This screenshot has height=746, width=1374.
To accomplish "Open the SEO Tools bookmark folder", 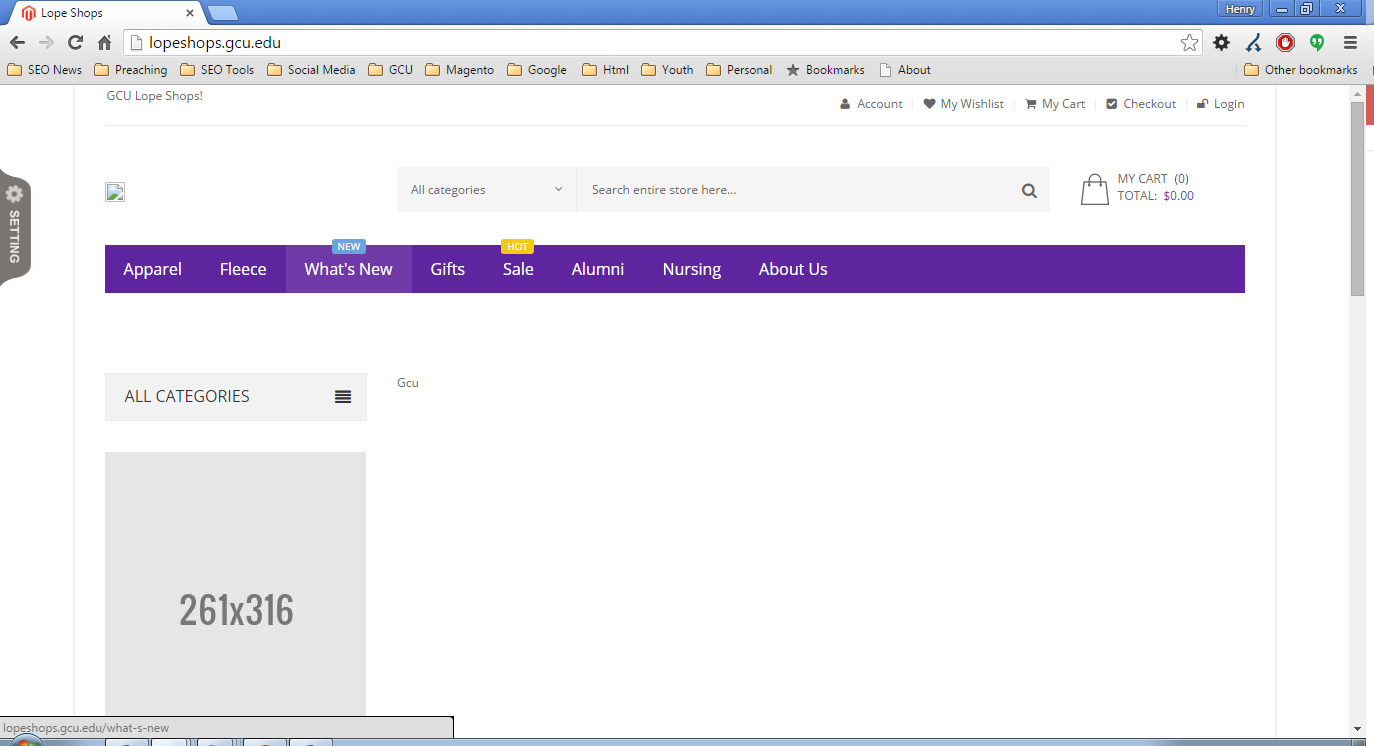I will click(x=217, y=70).
